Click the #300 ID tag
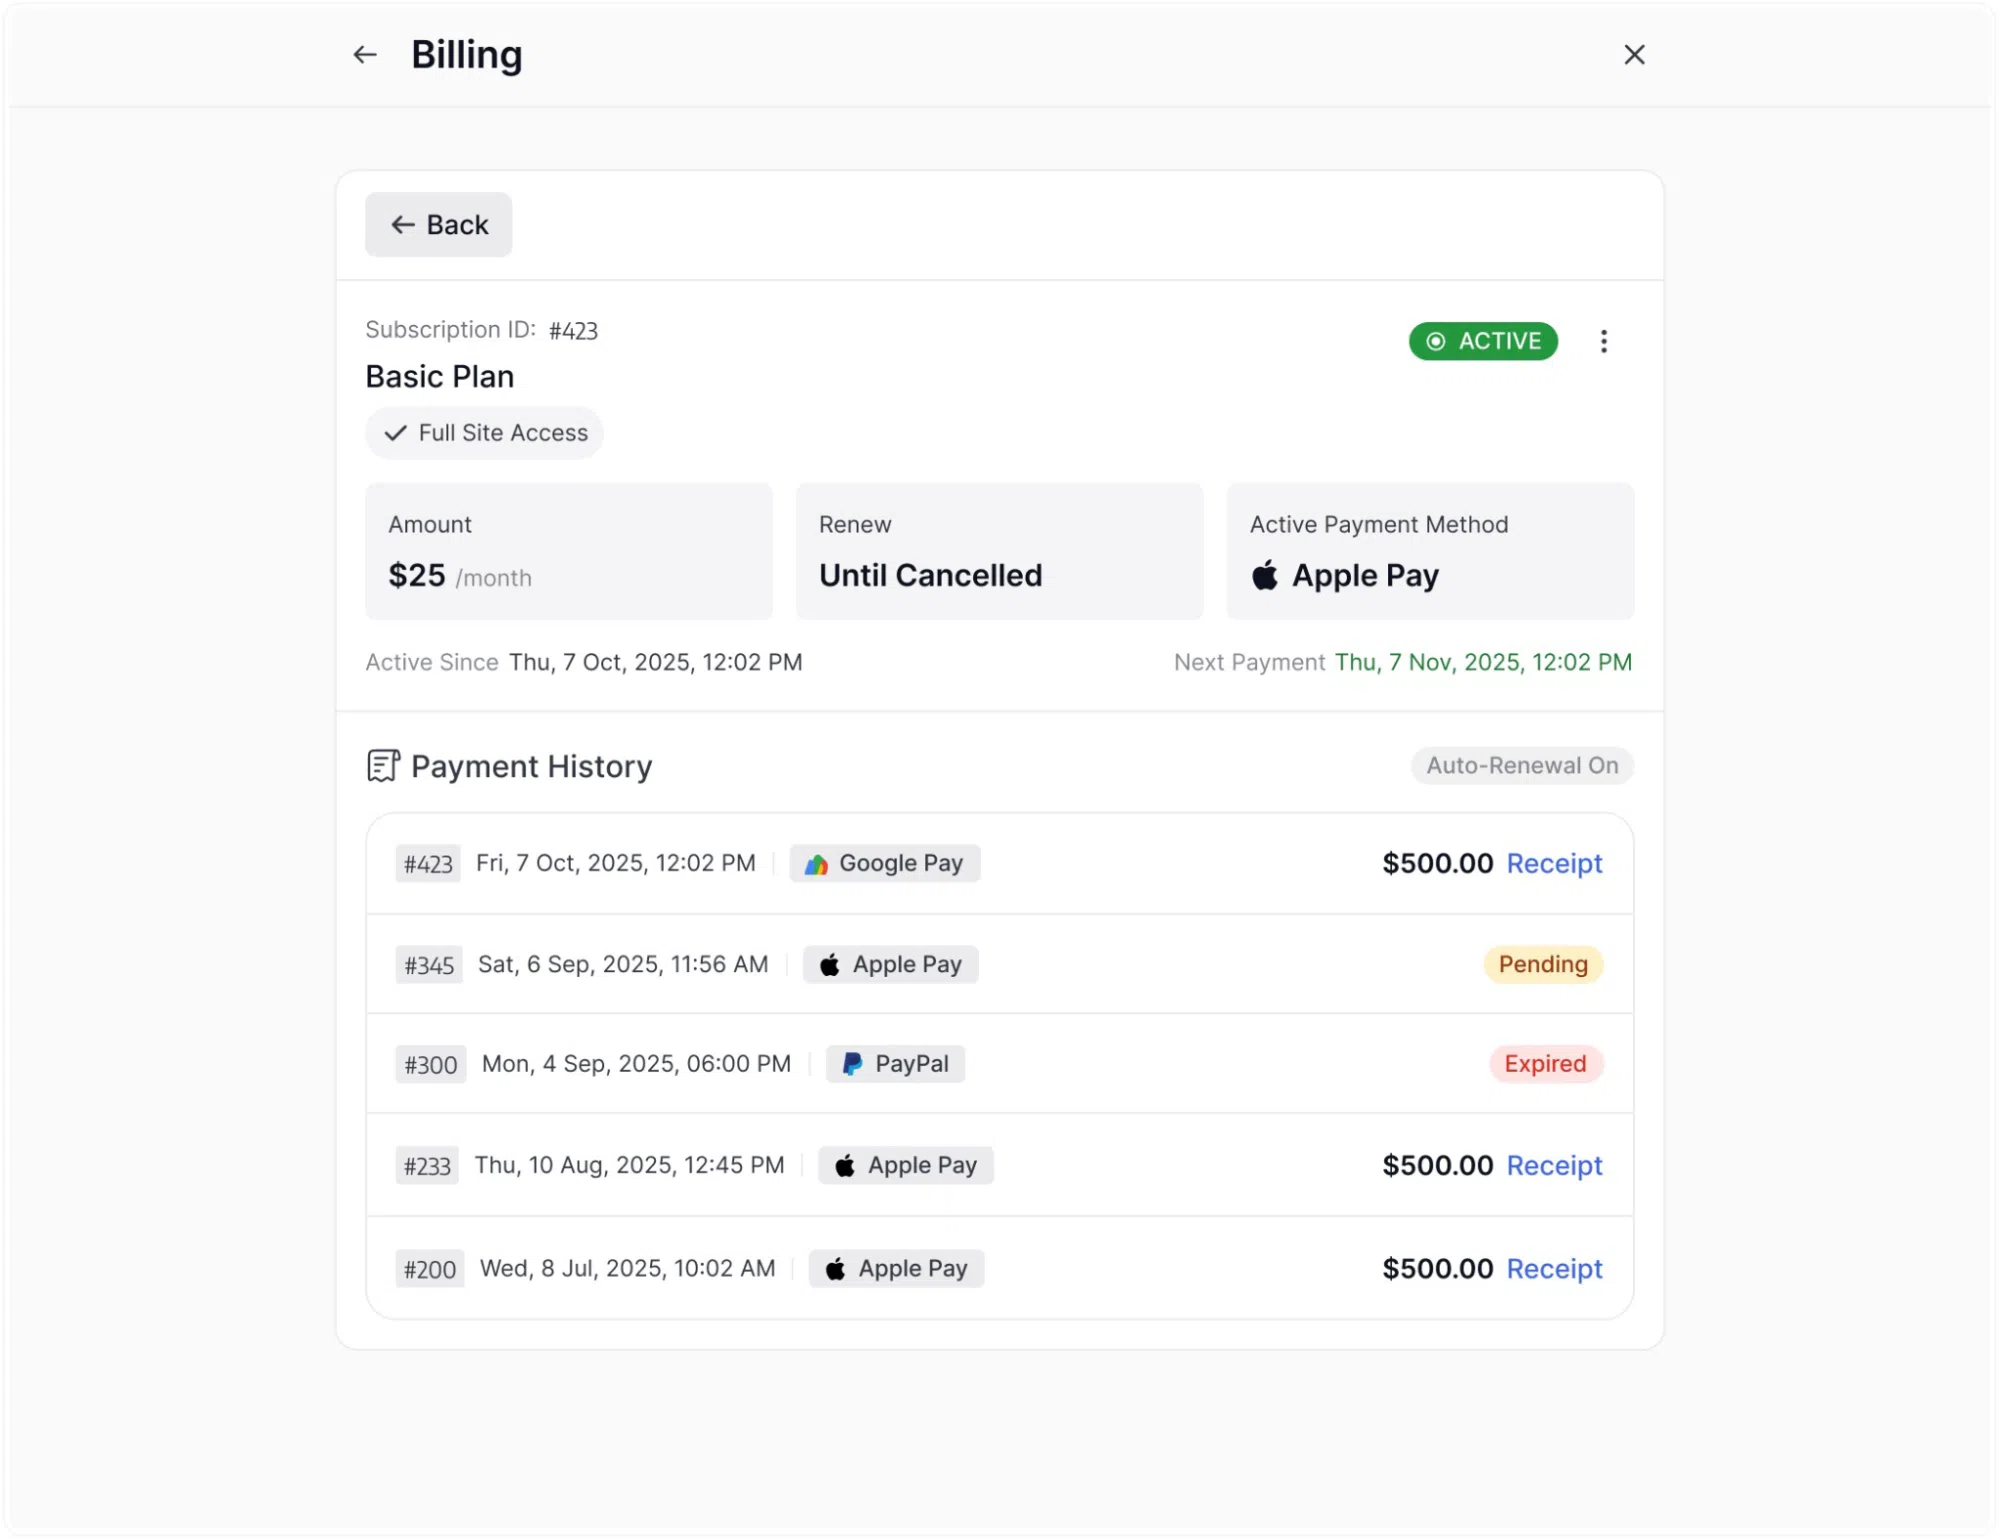 click(x=431, y=1066)
